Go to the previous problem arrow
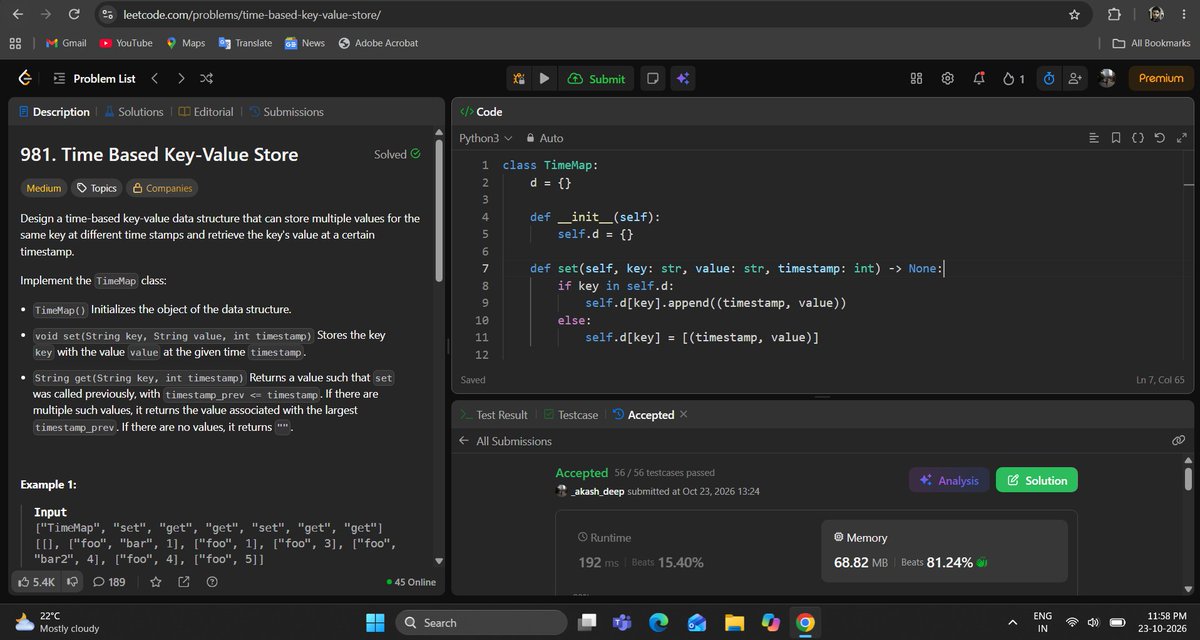The width and height of the screenshot is (1200, 640). (155, 78)
